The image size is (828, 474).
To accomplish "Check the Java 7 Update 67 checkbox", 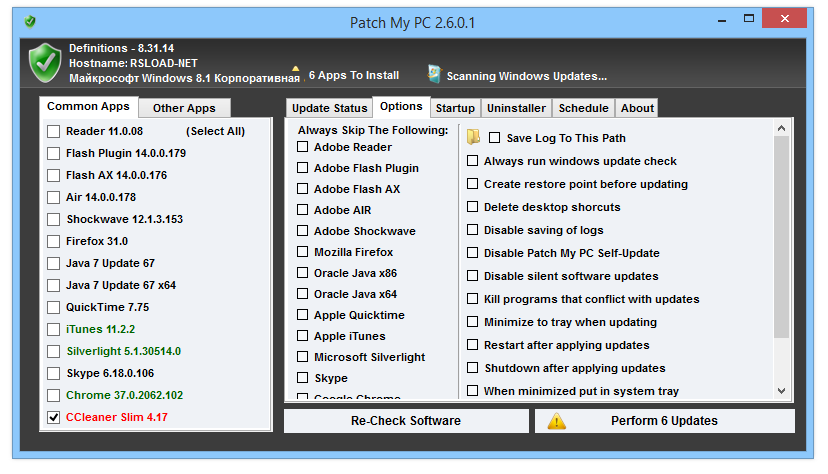I will point(53,263).
